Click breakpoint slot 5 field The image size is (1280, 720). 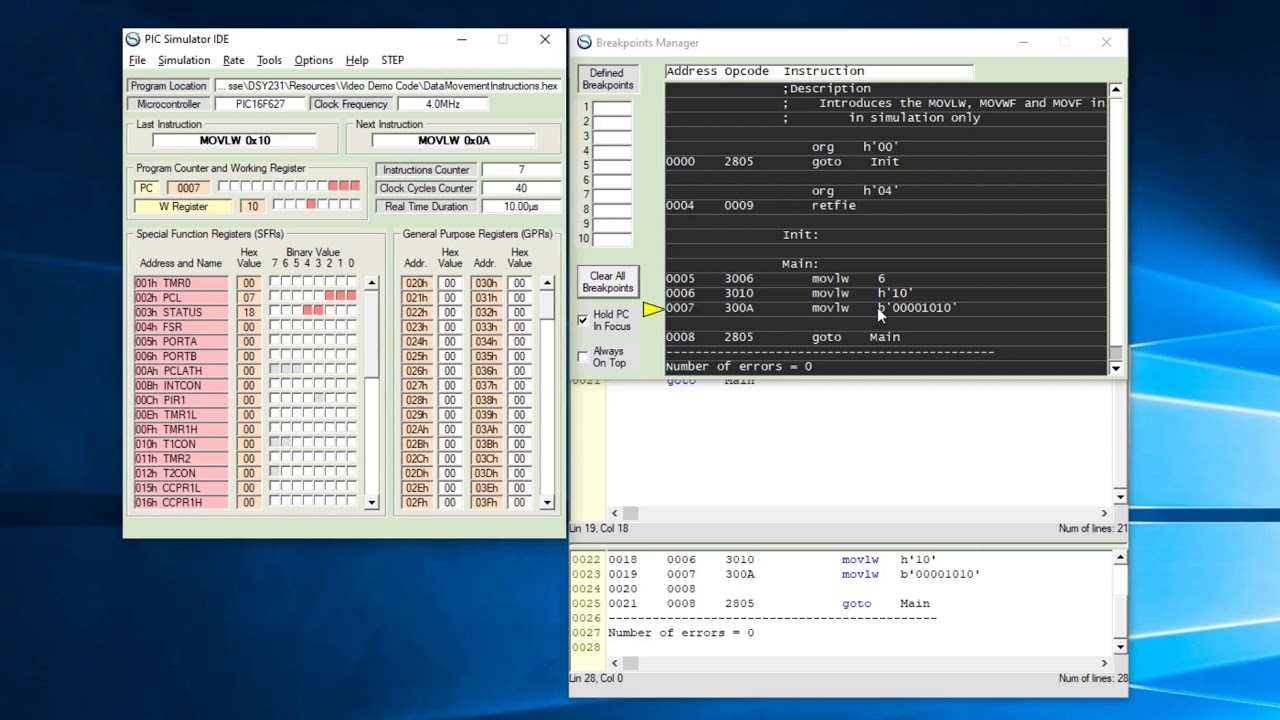tap(612, 165)
